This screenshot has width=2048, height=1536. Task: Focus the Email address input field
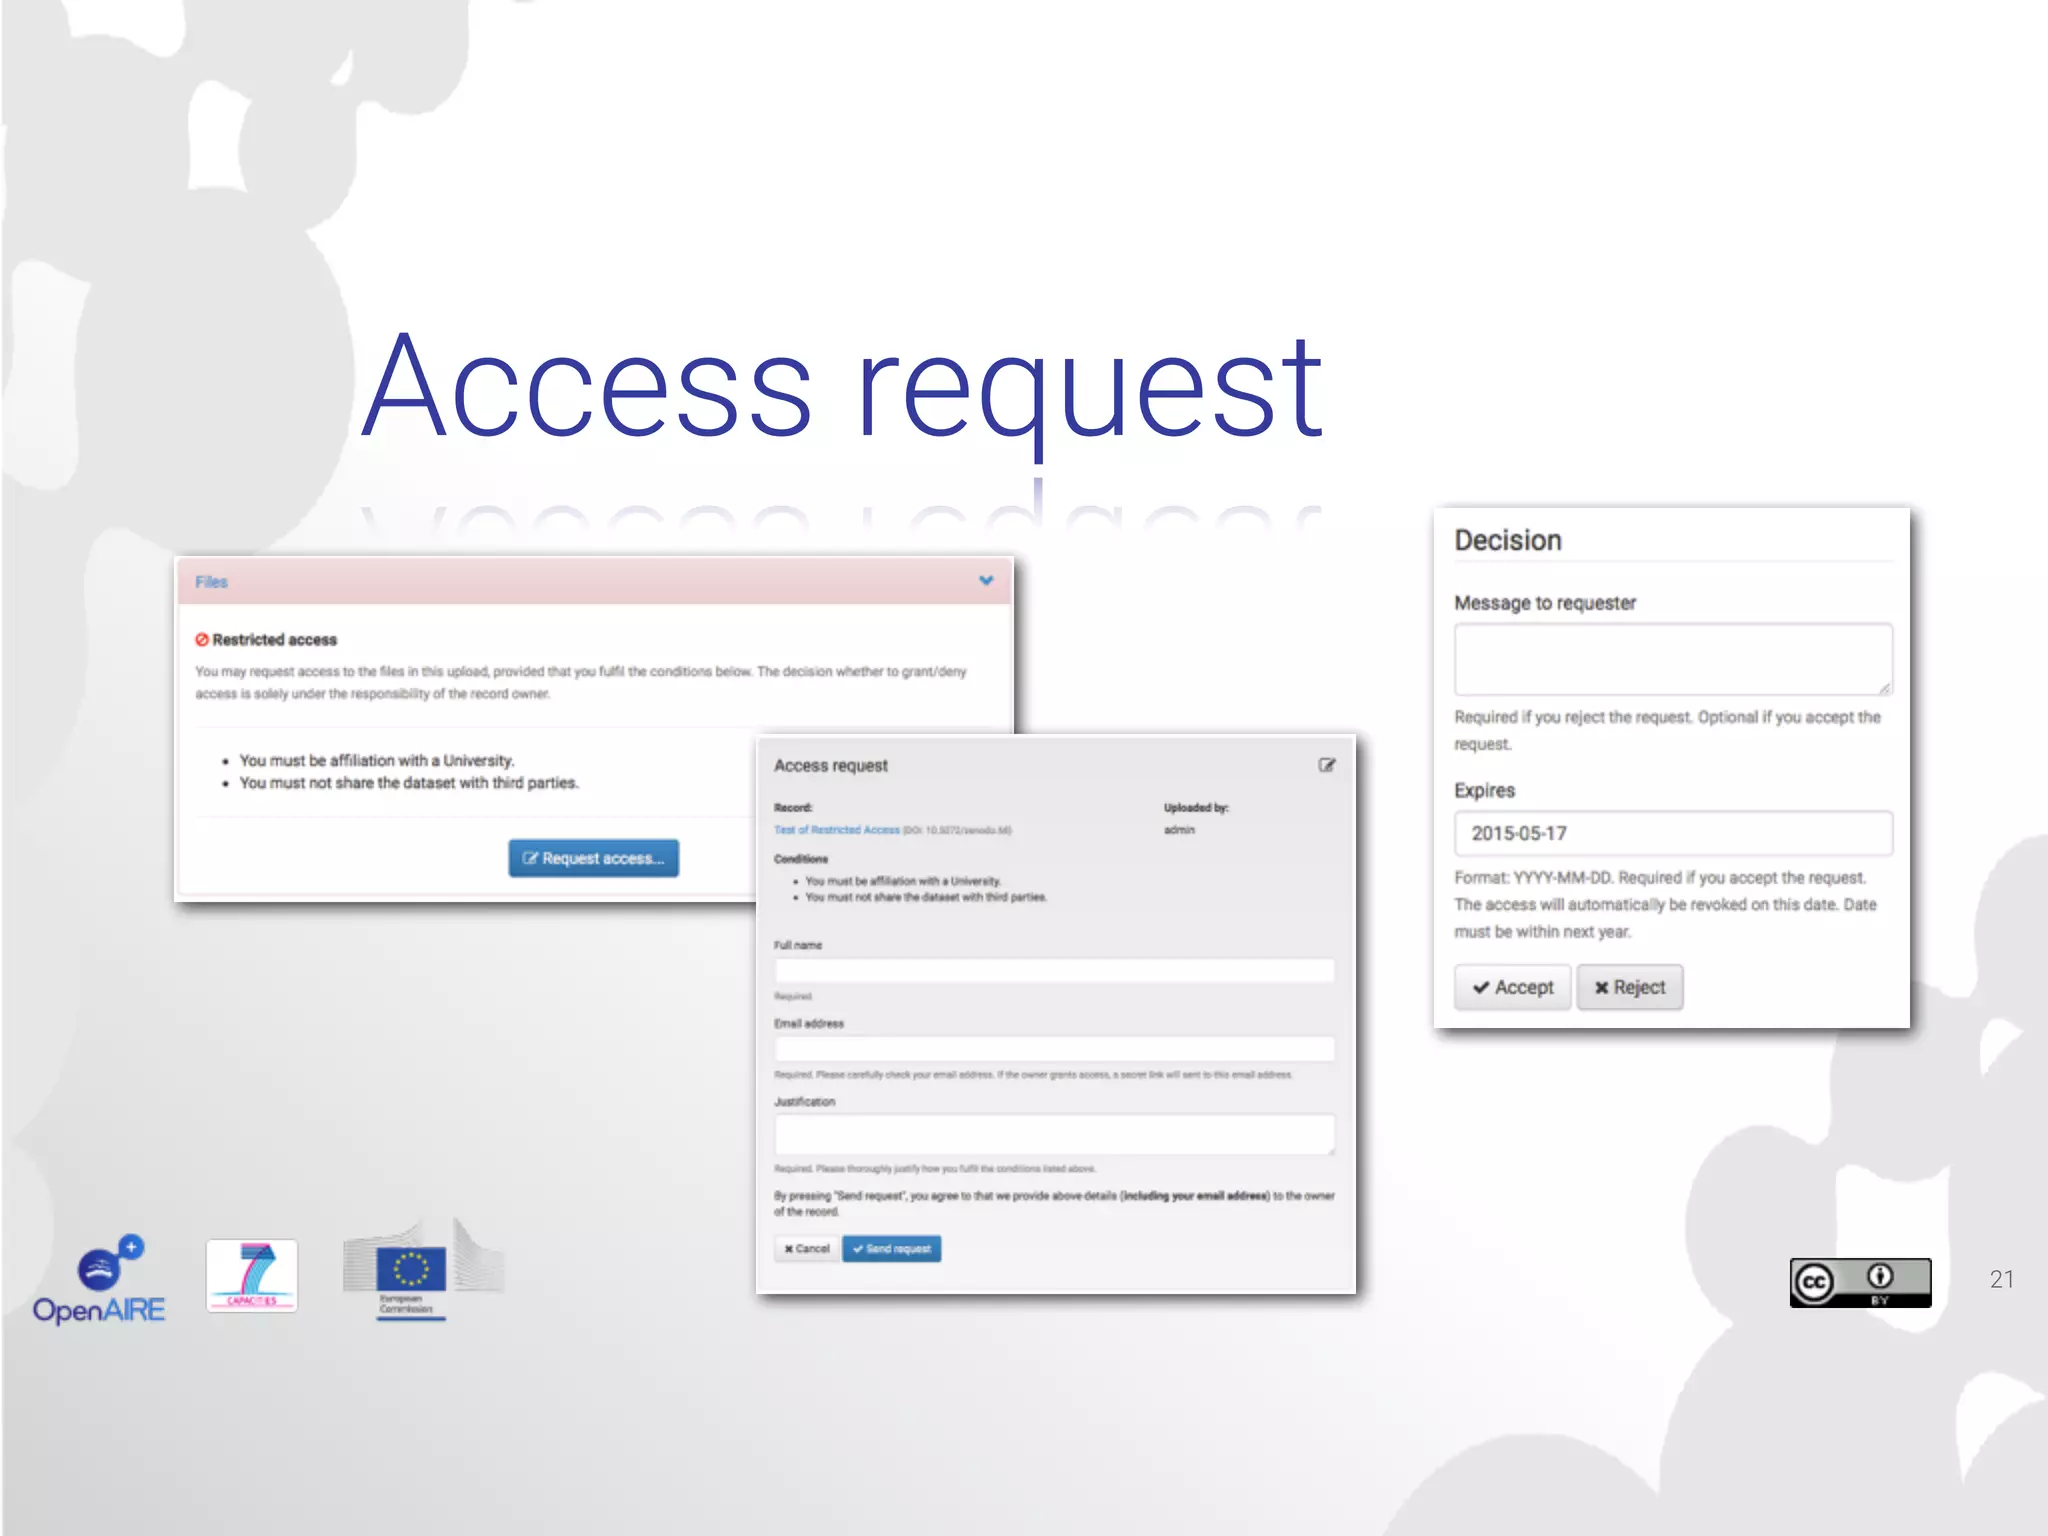click(1054, 1048)
